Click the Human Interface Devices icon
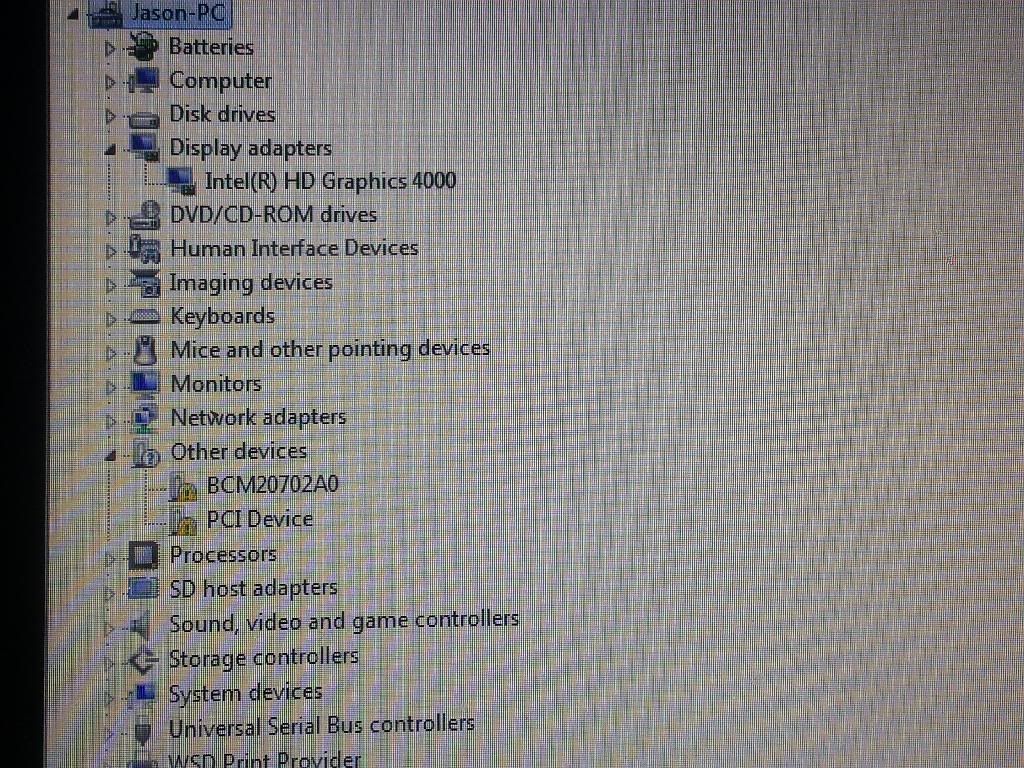Image resolution: width=1024 pixels, height=768 pixels. pyautogui.click(x=144, y=249)
